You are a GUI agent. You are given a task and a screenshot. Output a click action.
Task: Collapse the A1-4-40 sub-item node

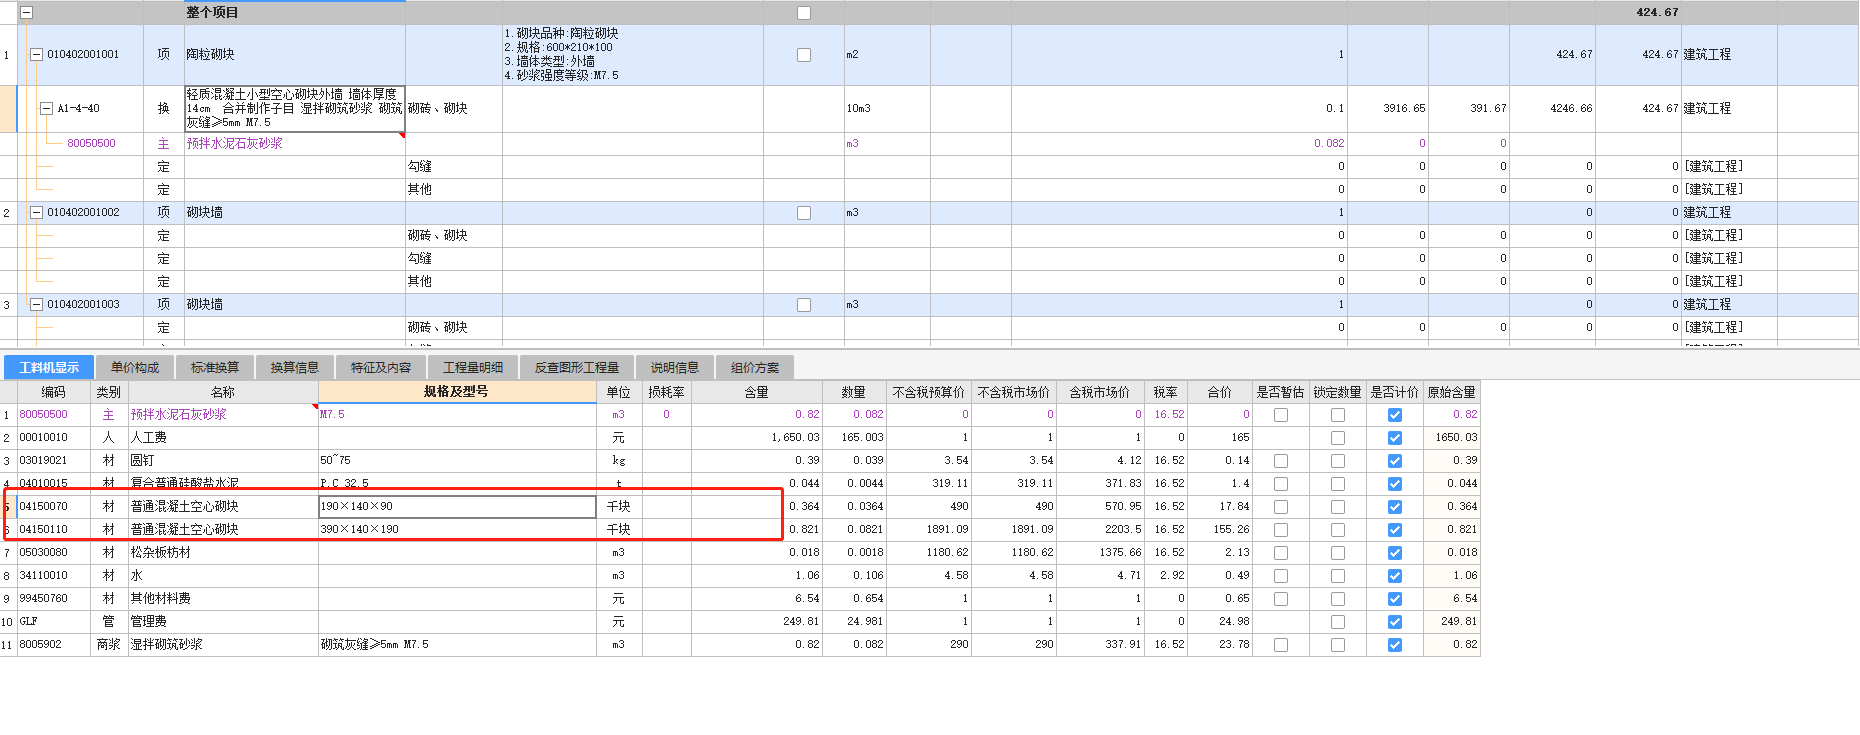pyautogui.click(x=46, y=108)
